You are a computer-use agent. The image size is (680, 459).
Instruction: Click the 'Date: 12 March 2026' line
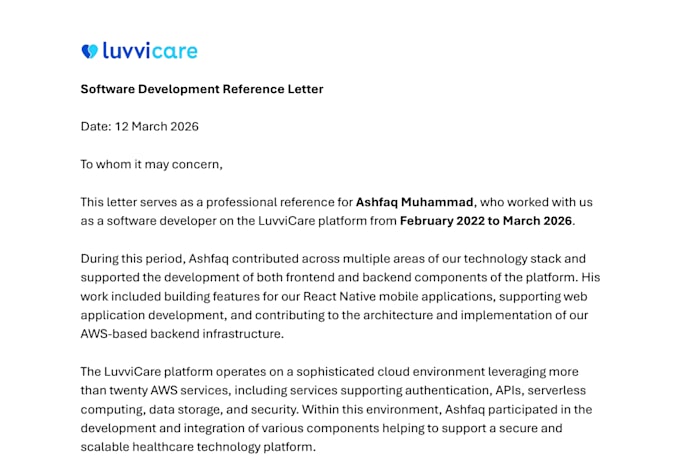tap(140, 126)
